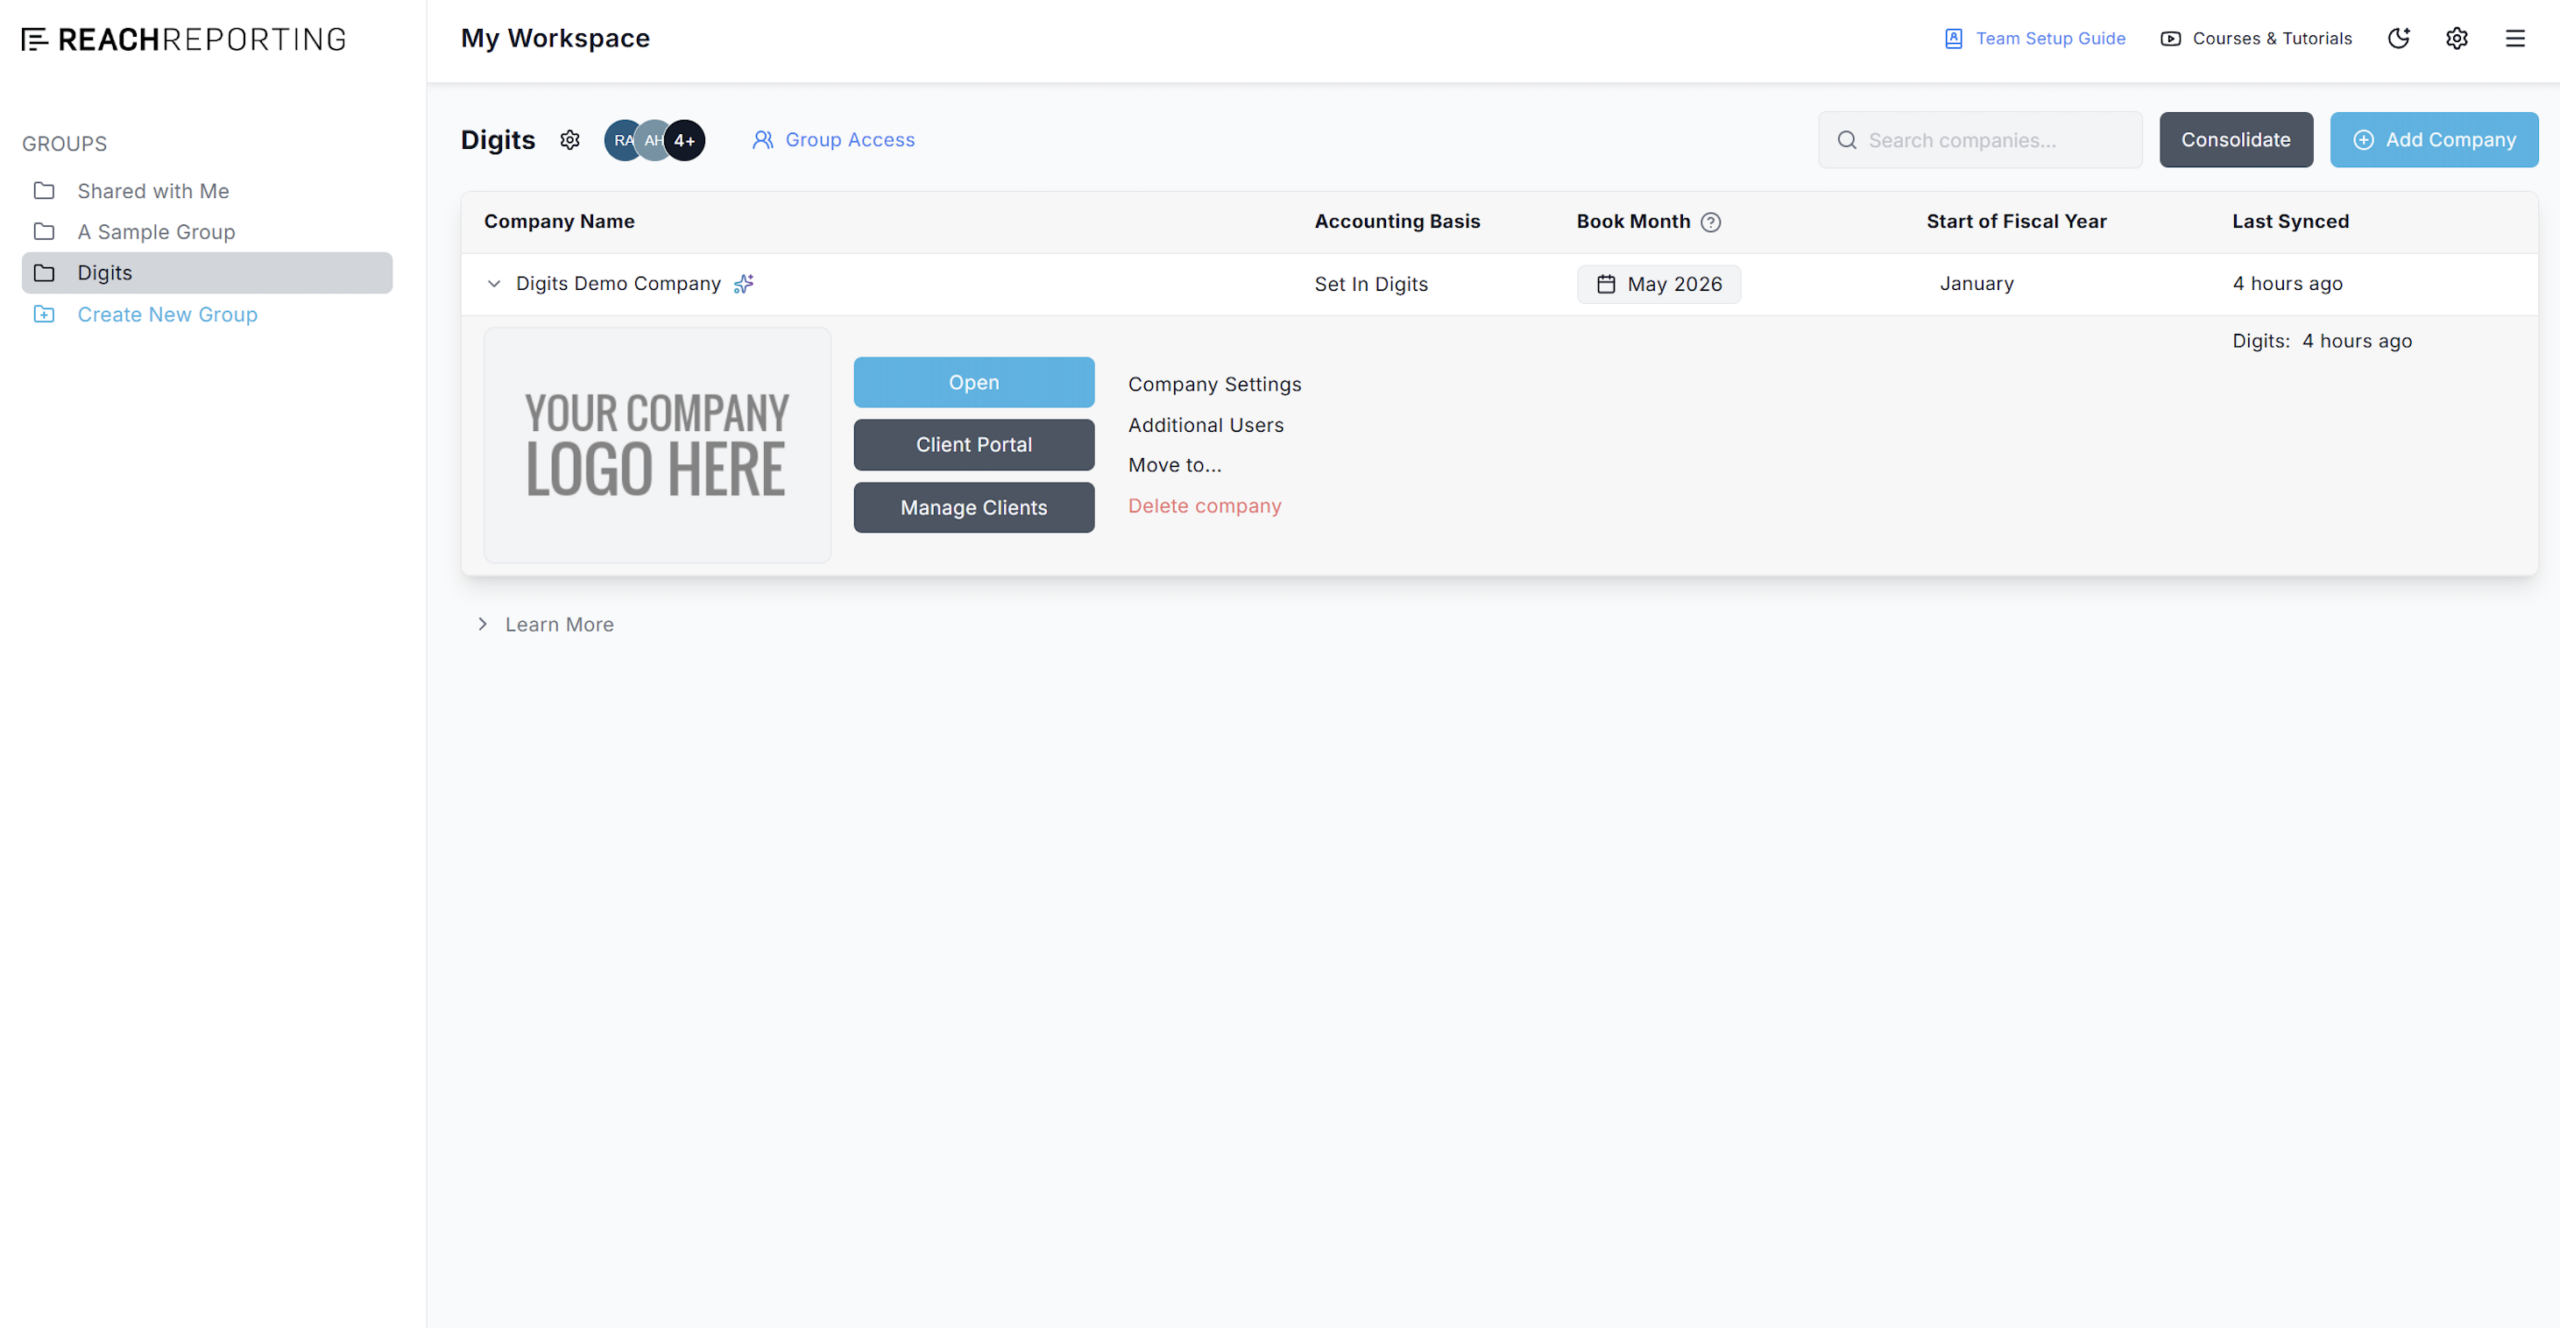Open Company Settings
Screen dimensions: 2560x1328
1215,384
